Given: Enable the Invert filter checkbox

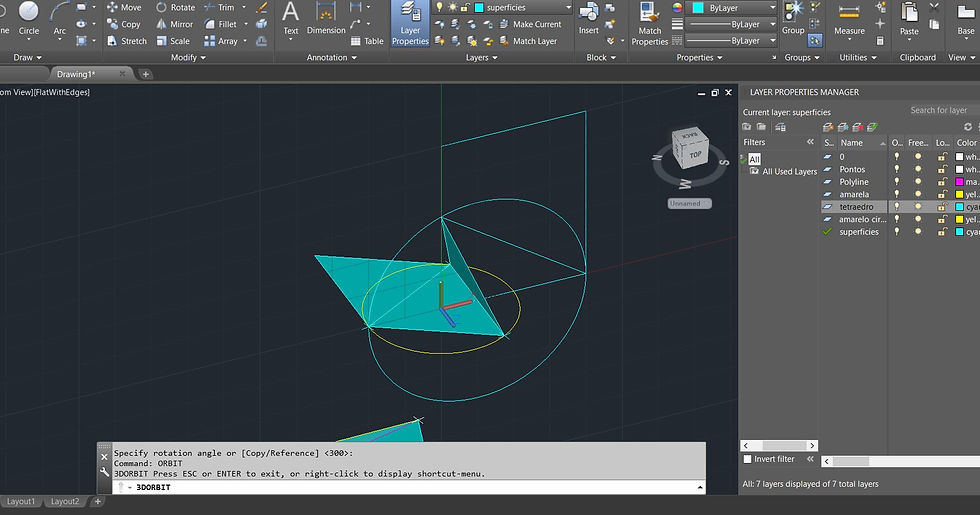Looking at the screenshot, I should (x=748, y=459).
